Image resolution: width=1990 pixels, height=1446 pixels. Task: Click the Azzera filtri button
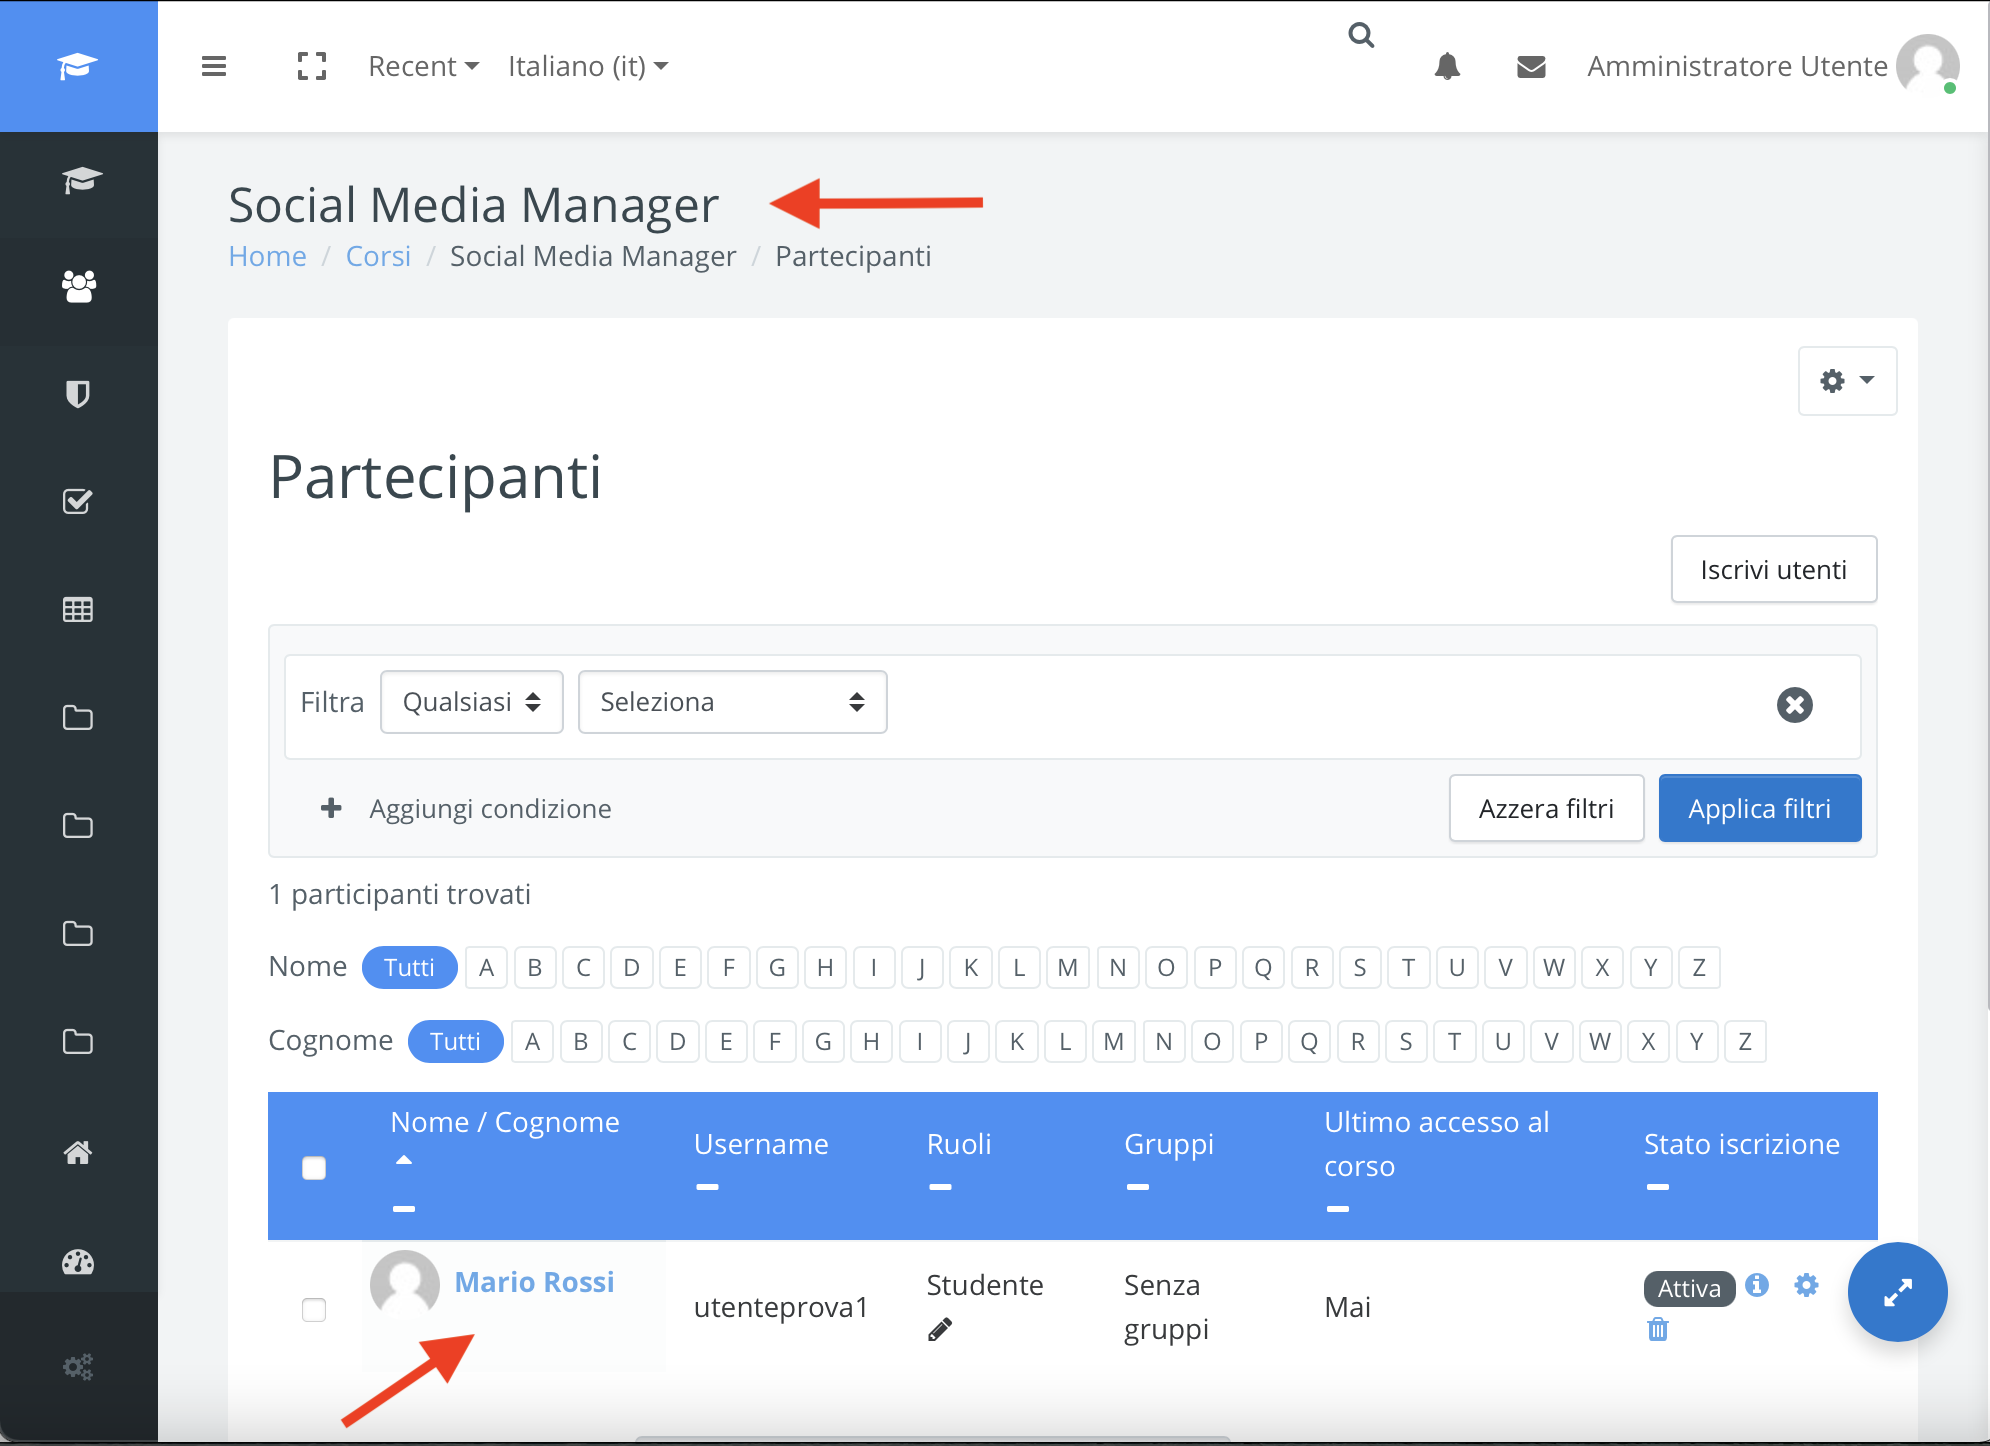(x=1546, y=808)
